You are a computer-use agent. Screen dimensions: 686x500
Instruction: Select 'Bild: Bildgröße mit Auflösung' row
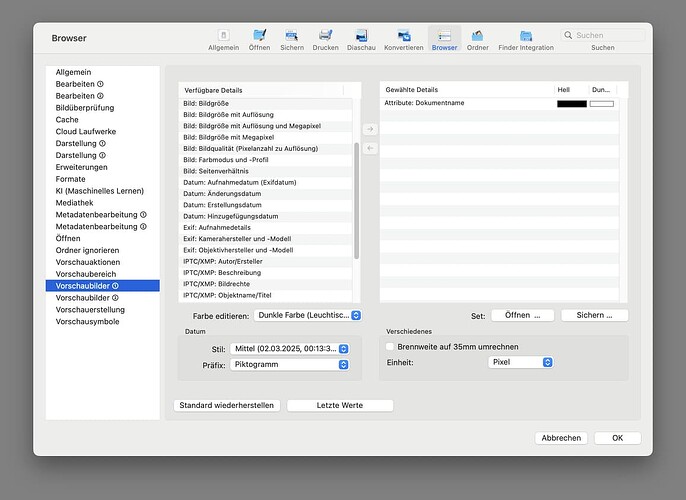click(x=265, y=115)
